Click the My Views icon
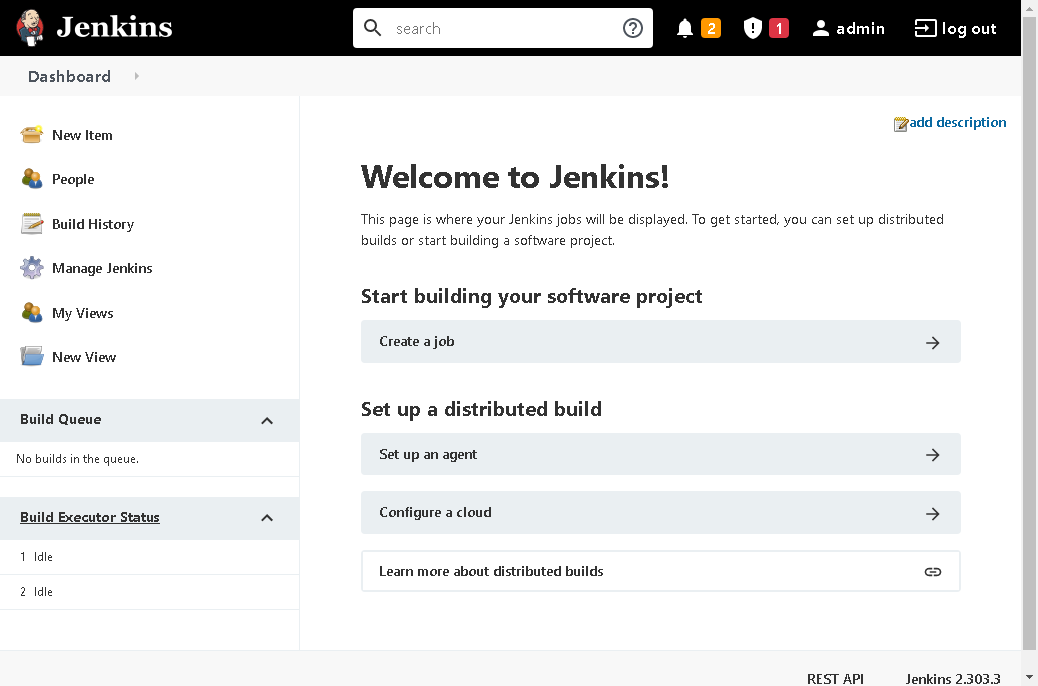The height and width of the screenshot is (686, 1038). 31,313
